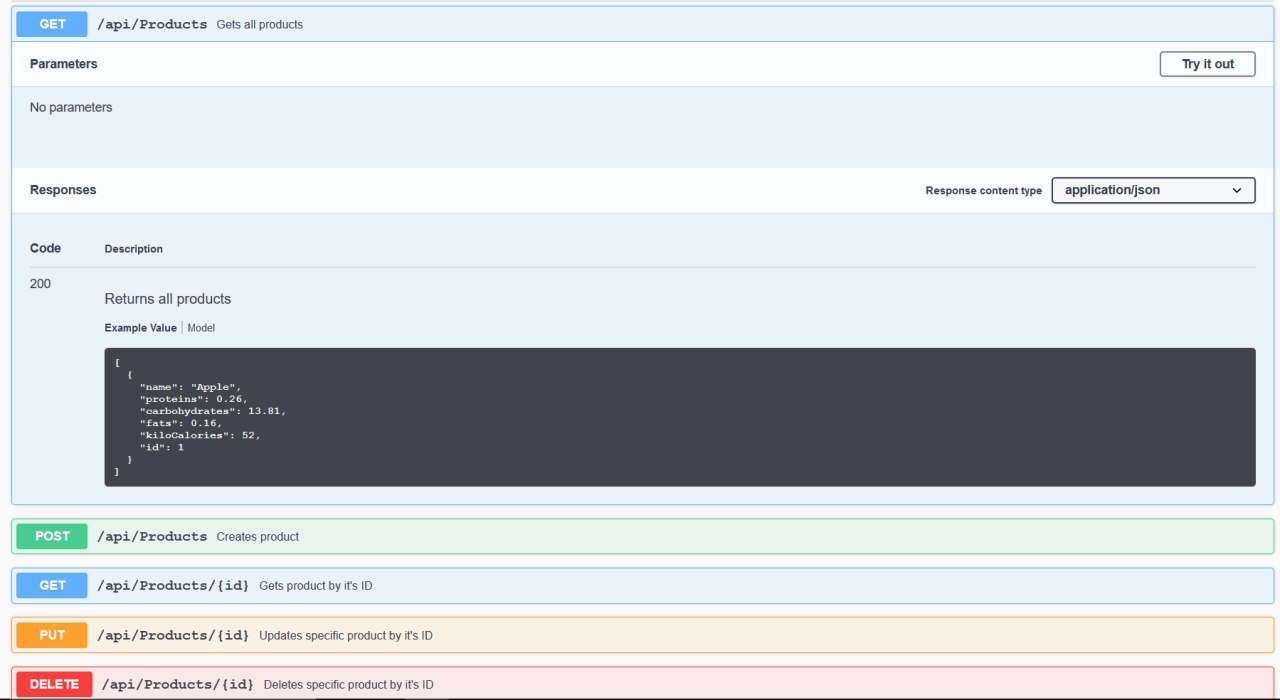Click the Description column header
Viewport: 1280px width, 700px height.
[134, 249]
